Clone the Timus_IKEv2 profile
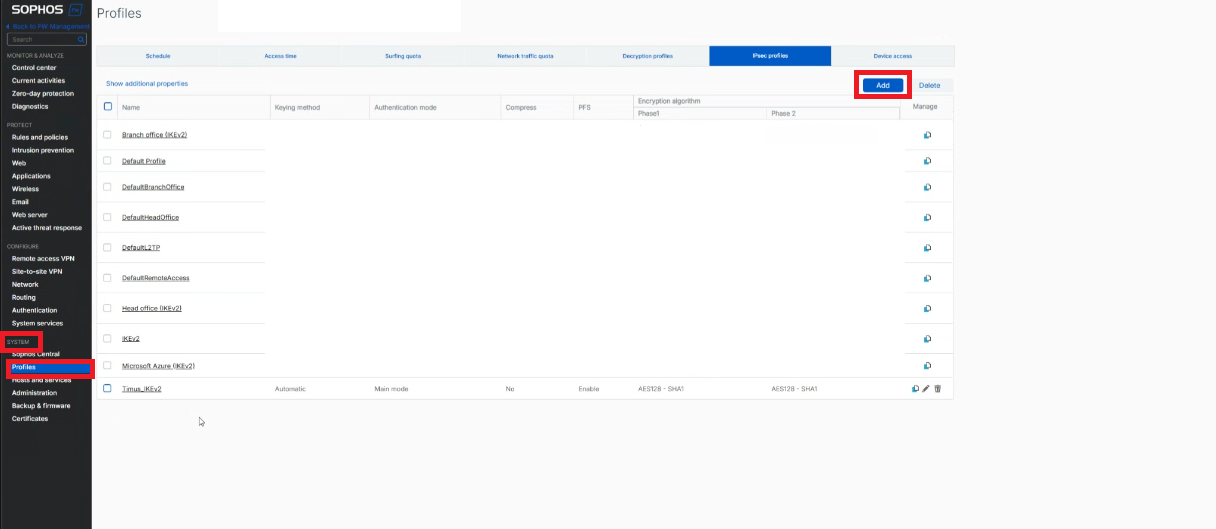Viewport: 1216px width, 529px height. (x=915, y=389)
